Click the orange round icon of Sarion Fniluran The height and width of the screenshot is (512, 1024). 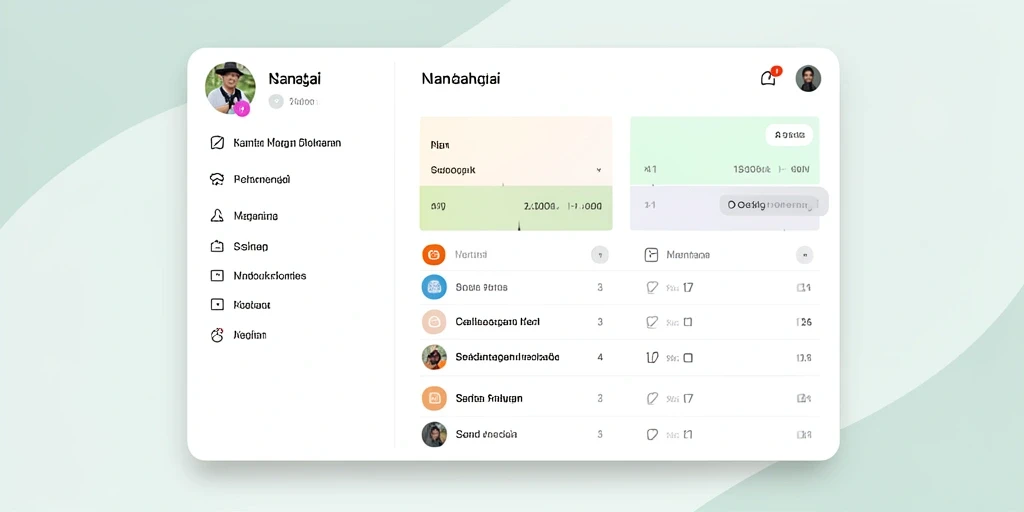[x=434, y=398]
